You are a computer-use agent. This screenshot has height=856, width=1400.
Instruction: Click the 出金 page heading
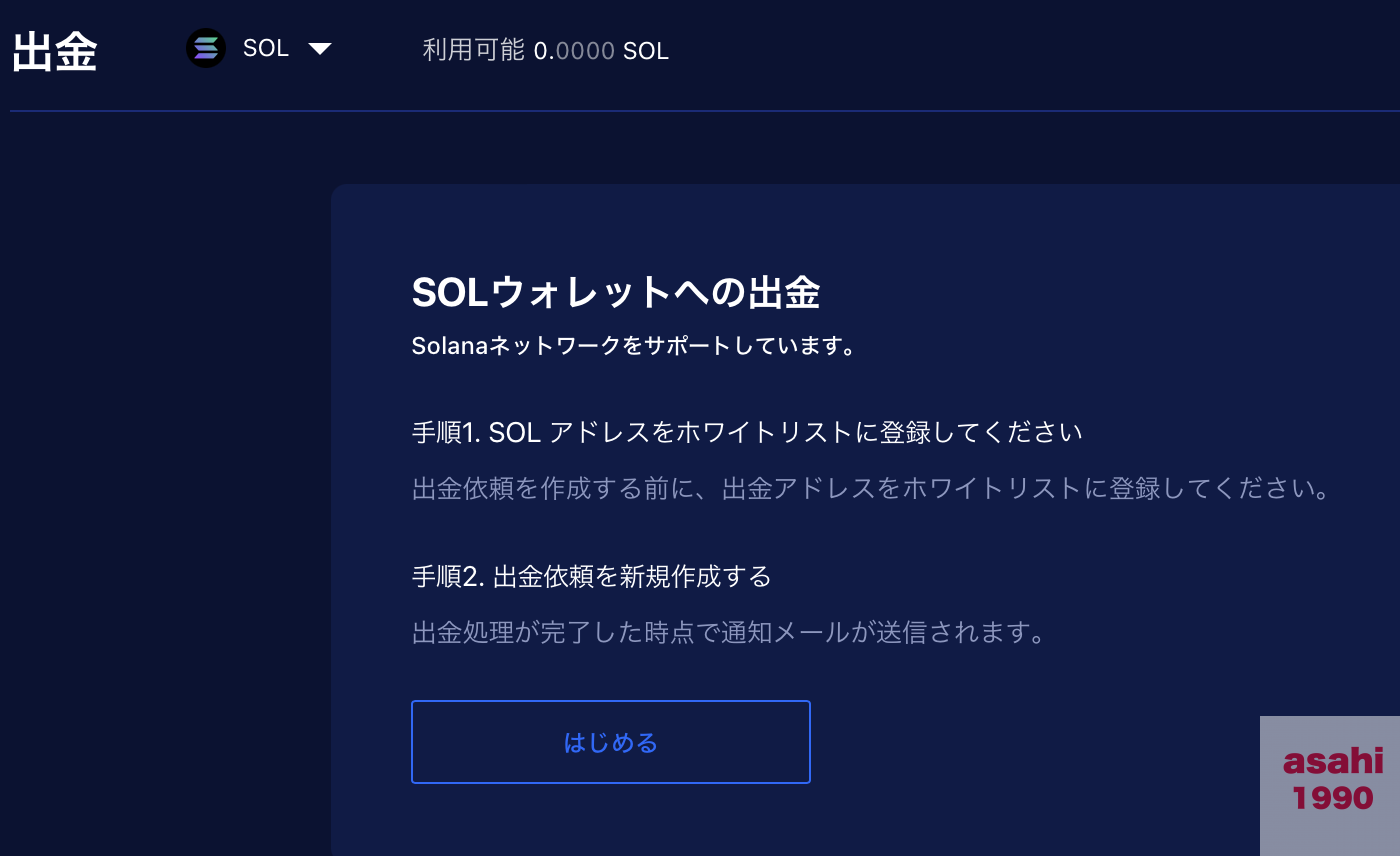(x=55, y=52)
